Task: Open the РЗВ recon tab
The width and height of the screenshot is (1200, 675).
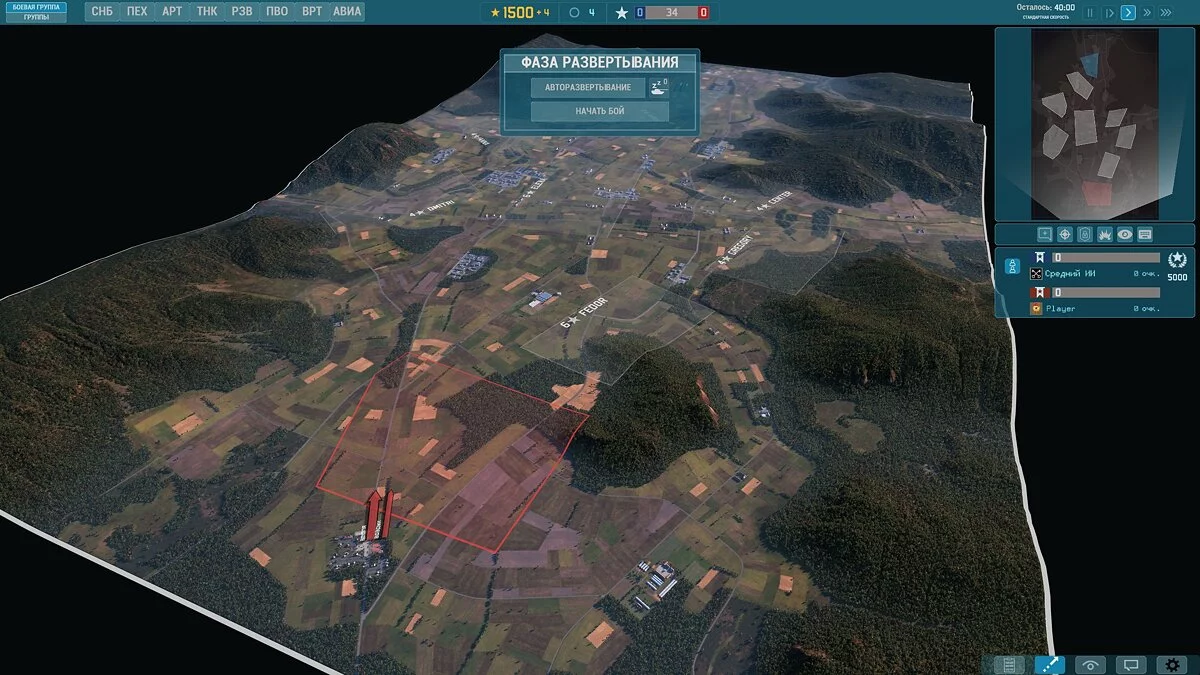Action: tap(242, 12)
